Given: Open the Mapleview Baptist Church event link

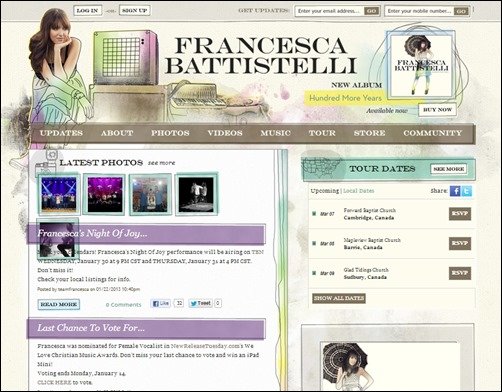Looking at the screenshot, I should click(x=372, y=240).
